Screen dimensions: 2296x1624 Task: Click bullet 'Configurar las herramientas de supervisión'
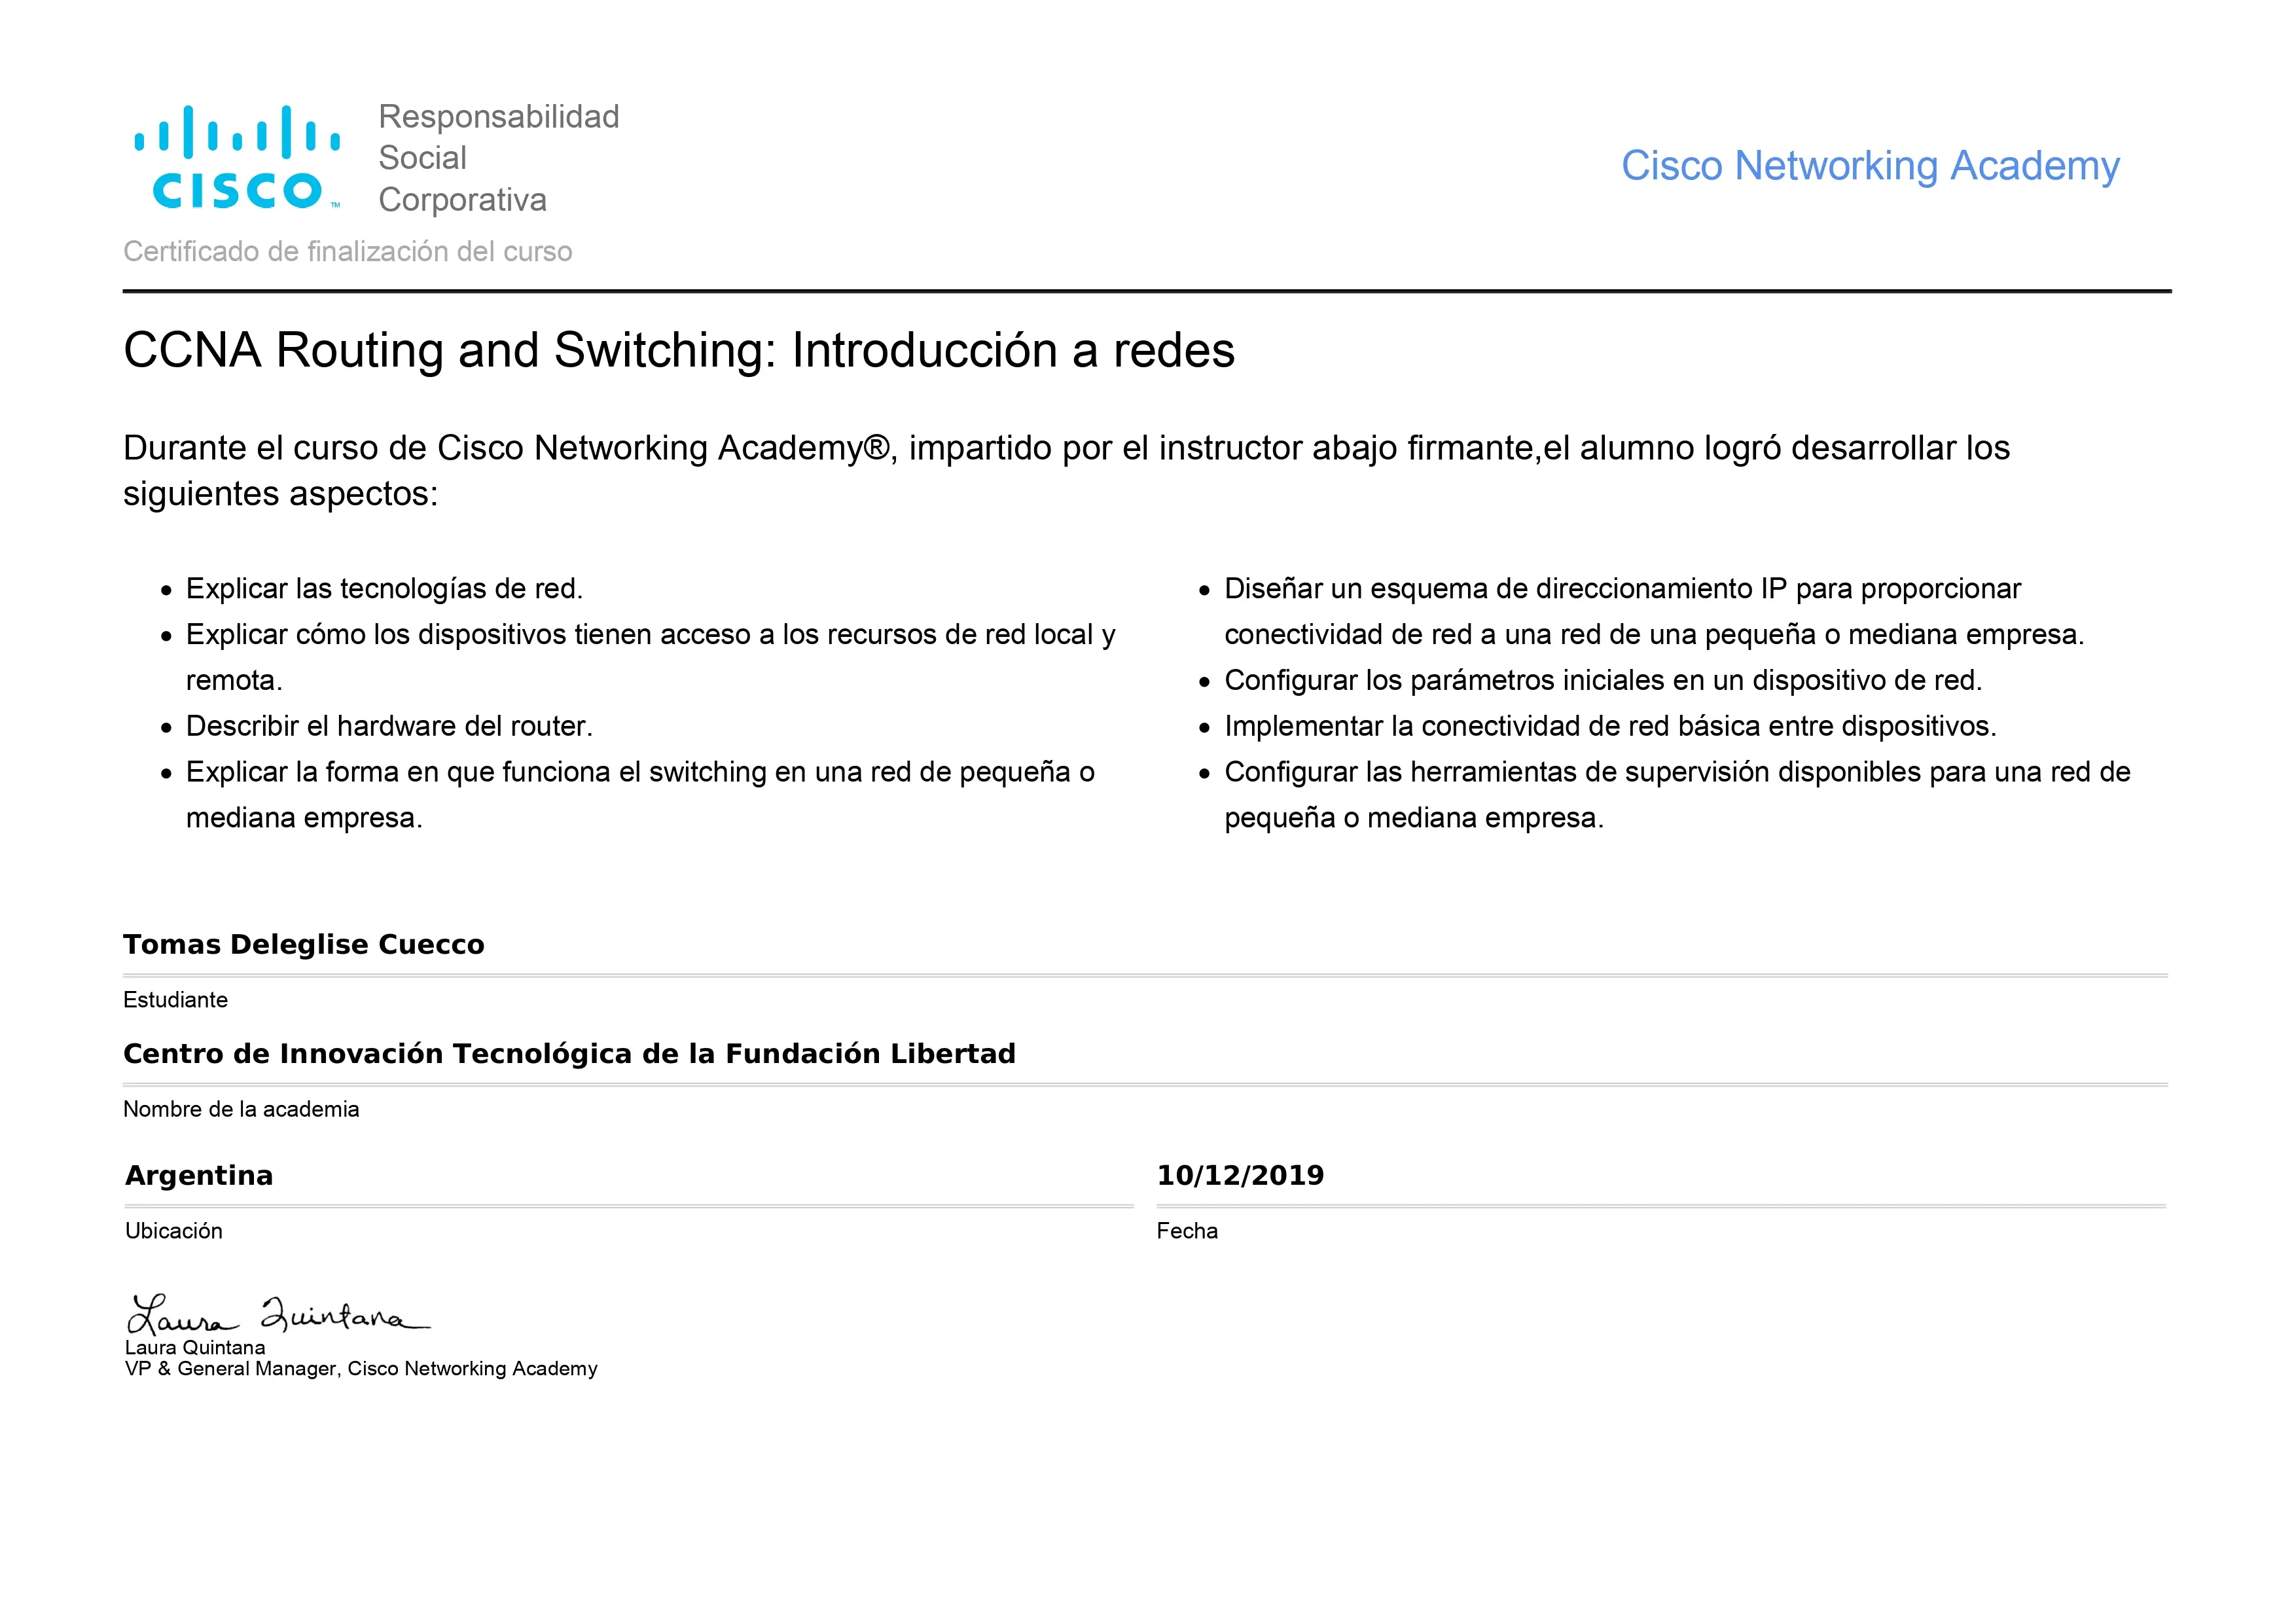click(1677, 795)
